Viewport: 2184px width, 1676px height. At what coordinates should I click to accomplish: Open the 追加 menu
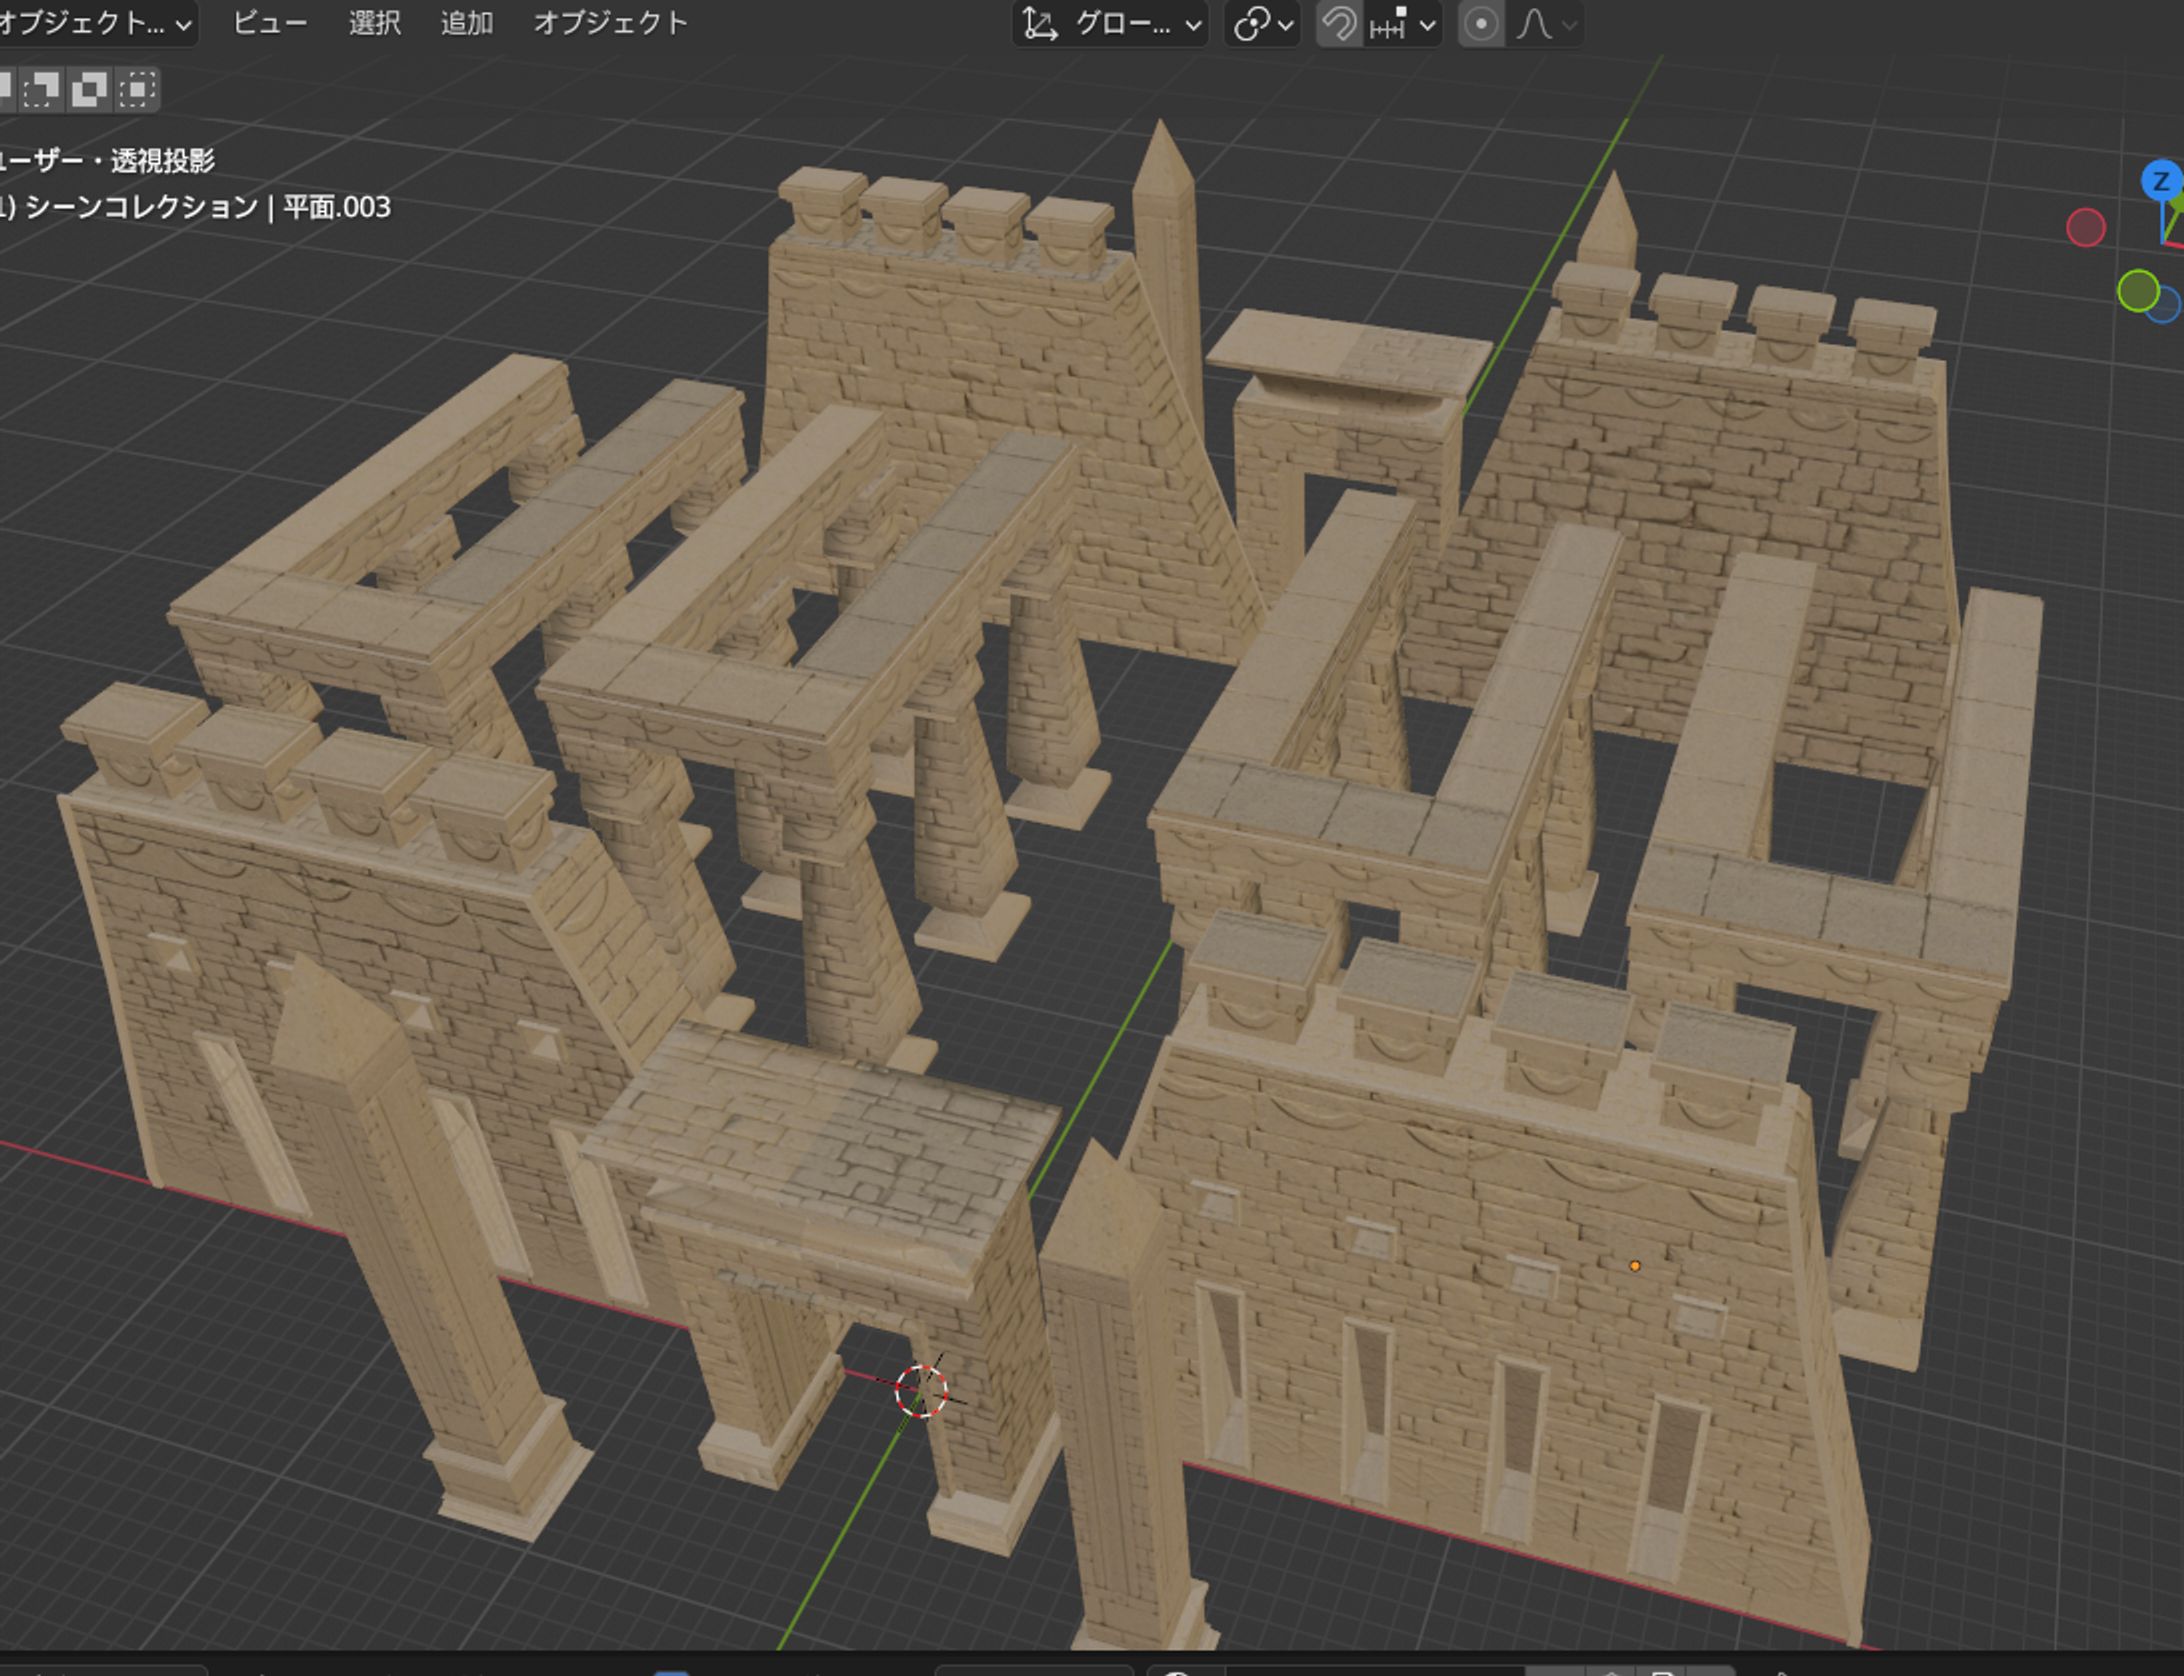point(467,24)
